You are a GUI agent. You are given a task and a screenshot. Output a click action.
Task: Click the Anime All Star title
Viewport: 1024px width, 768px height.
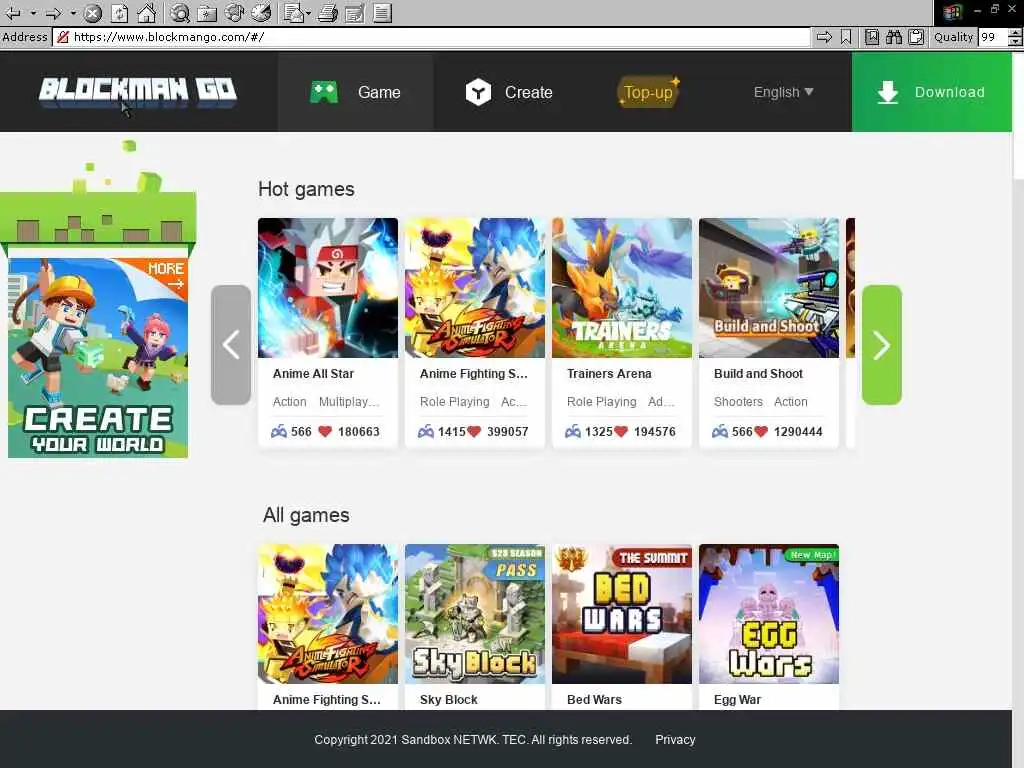coord(313,374)
